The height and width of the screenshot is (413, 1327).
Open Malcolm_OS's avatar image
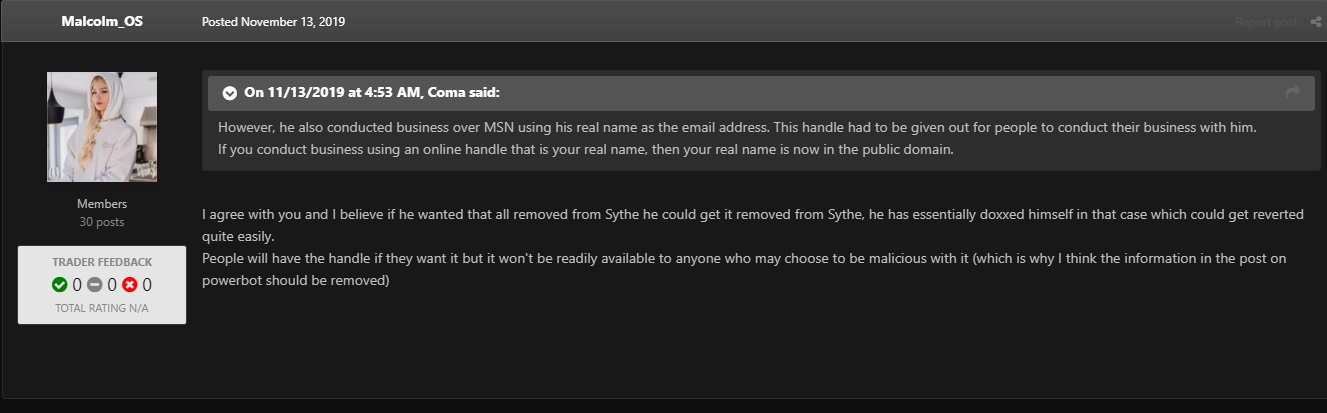[102, 126]
